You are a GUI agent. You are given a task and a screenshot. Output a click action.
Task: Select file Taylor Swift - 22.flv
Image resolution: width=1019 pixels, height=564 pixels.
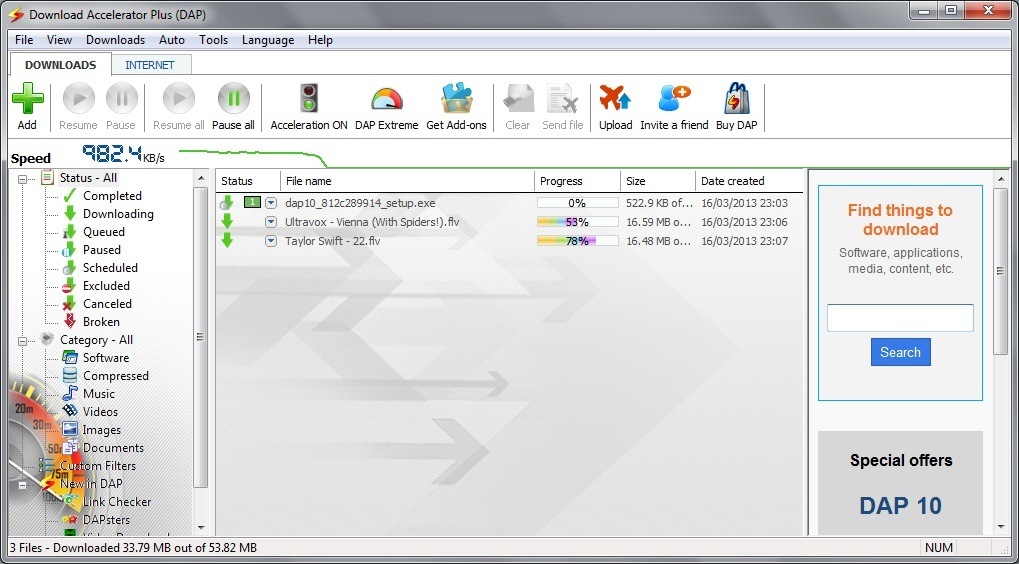click(x=332, y=241)
